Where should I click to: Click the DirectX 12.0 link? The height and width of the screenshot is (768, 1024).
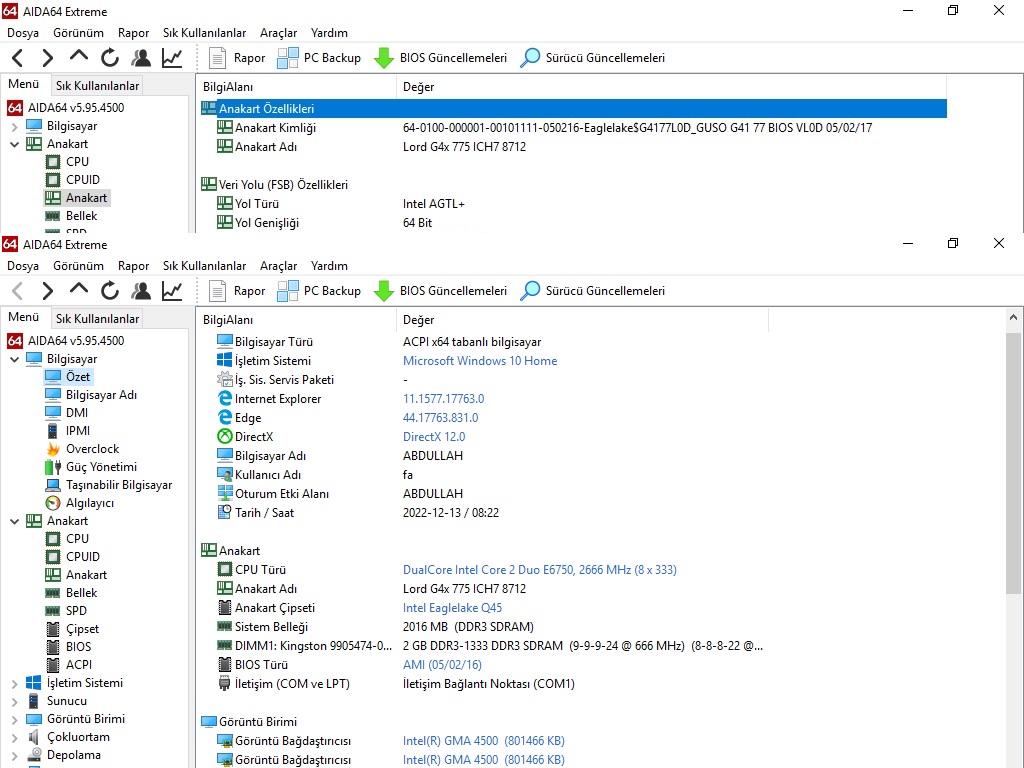434,437
